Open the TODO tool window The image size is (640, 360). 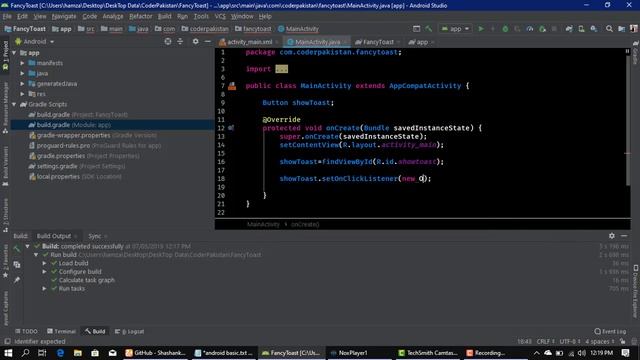[x=26, y=331]
